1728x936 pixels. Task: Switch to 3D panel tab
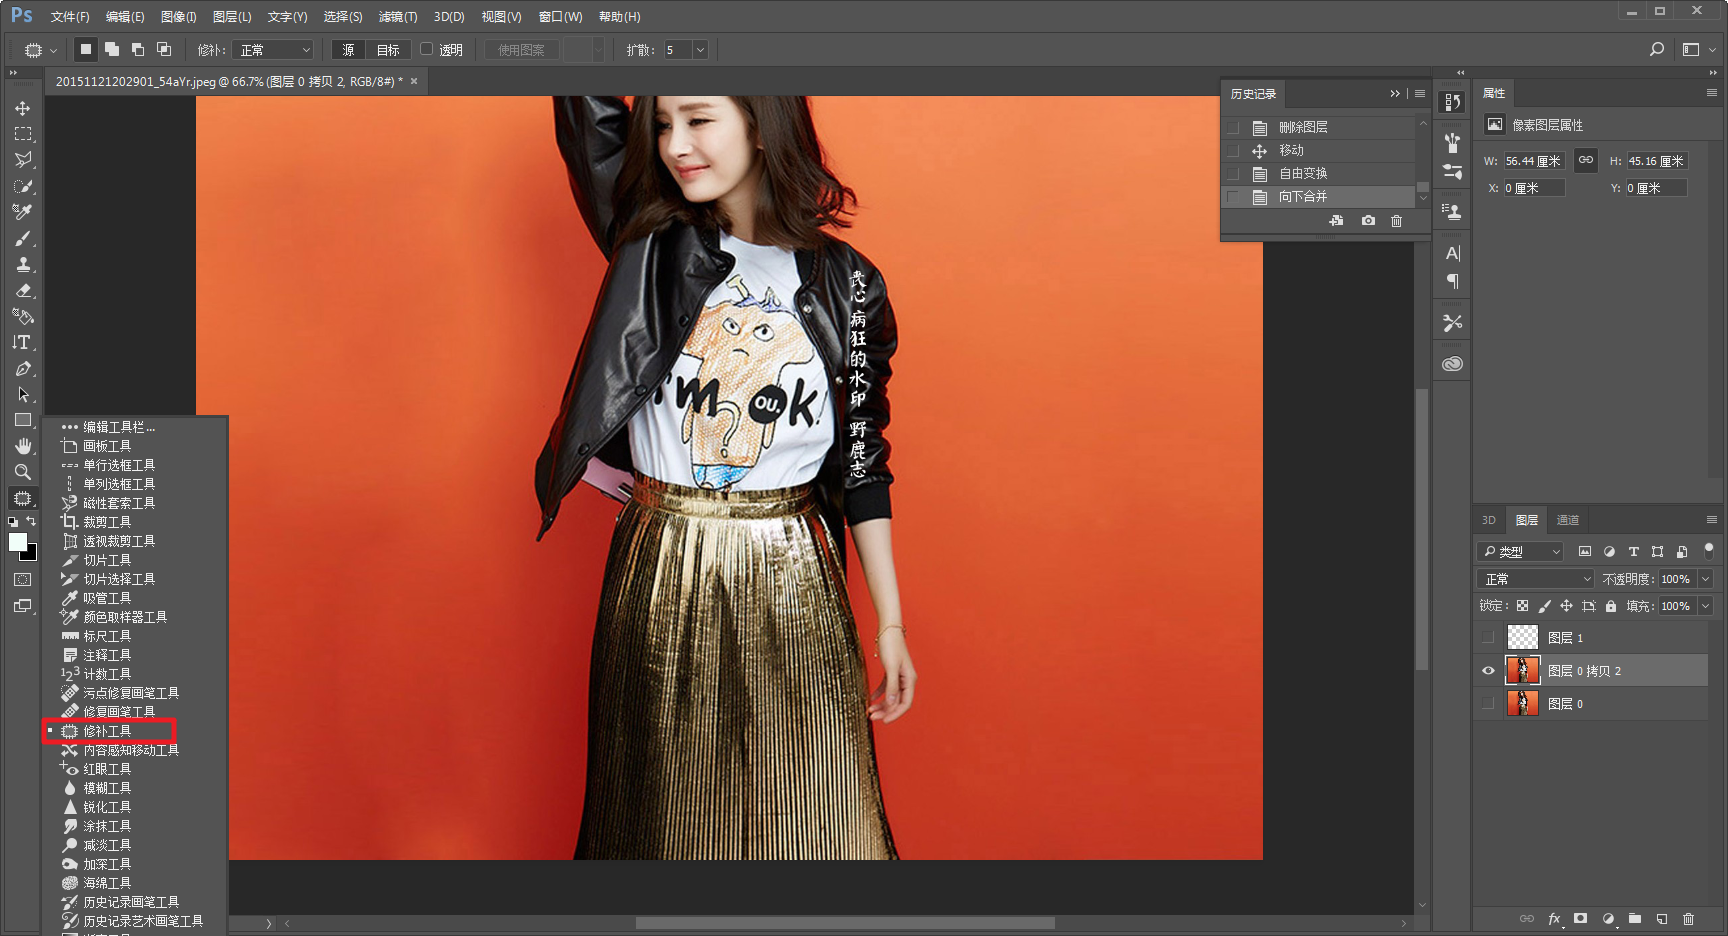coord(1488,520)
